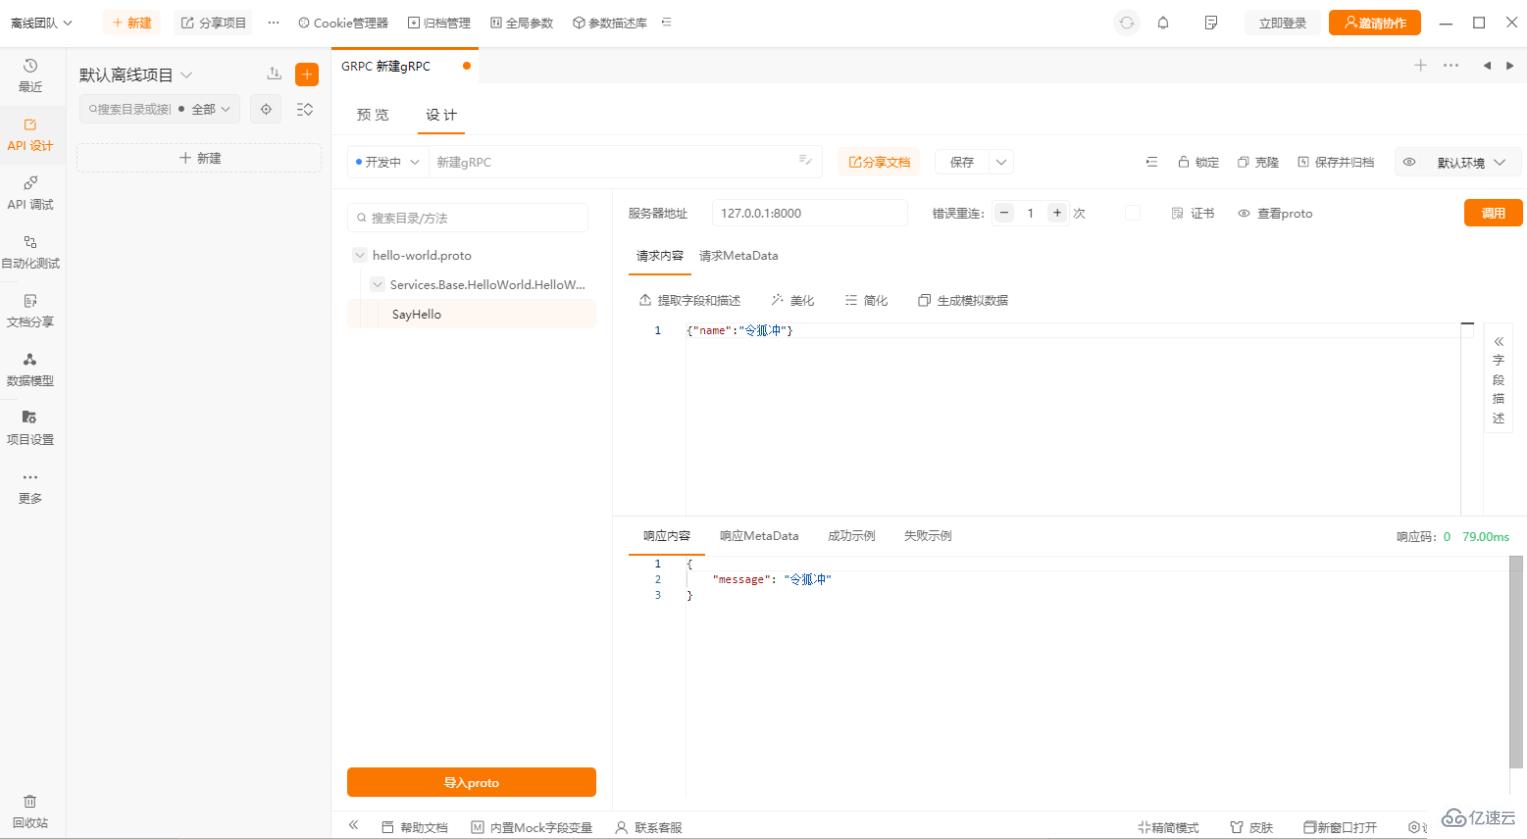Open 更多 options in the sidebar
Image resolution: width=1527 pixels, height=839 pixels.
click(x=30, y=487)
